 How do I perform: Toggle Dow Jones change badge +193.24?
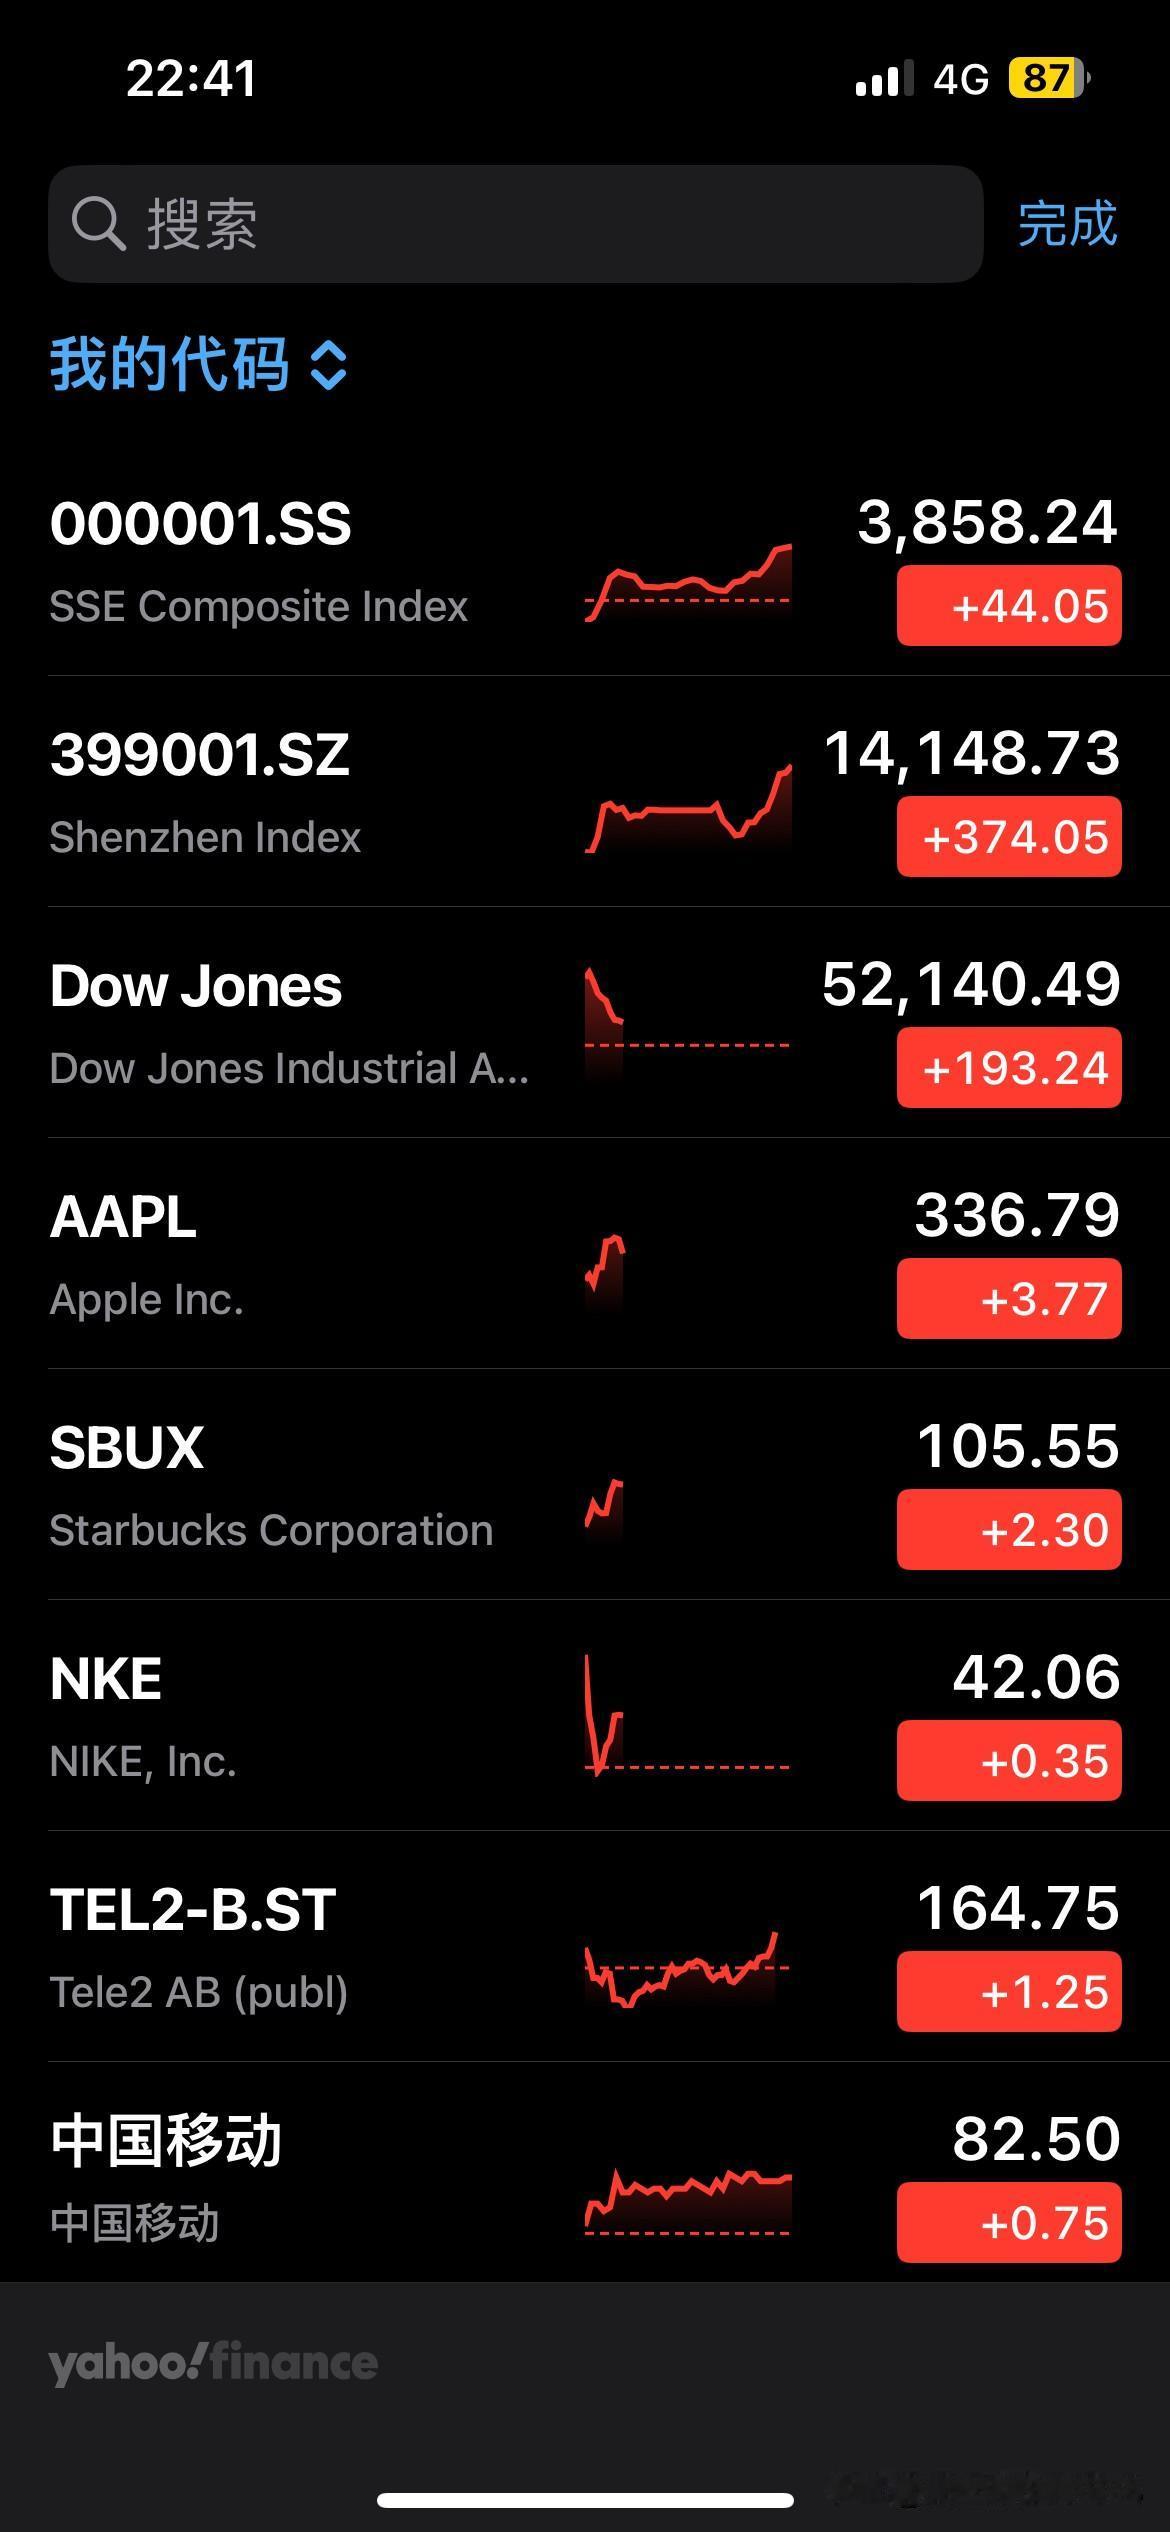click(1009, 1068)
